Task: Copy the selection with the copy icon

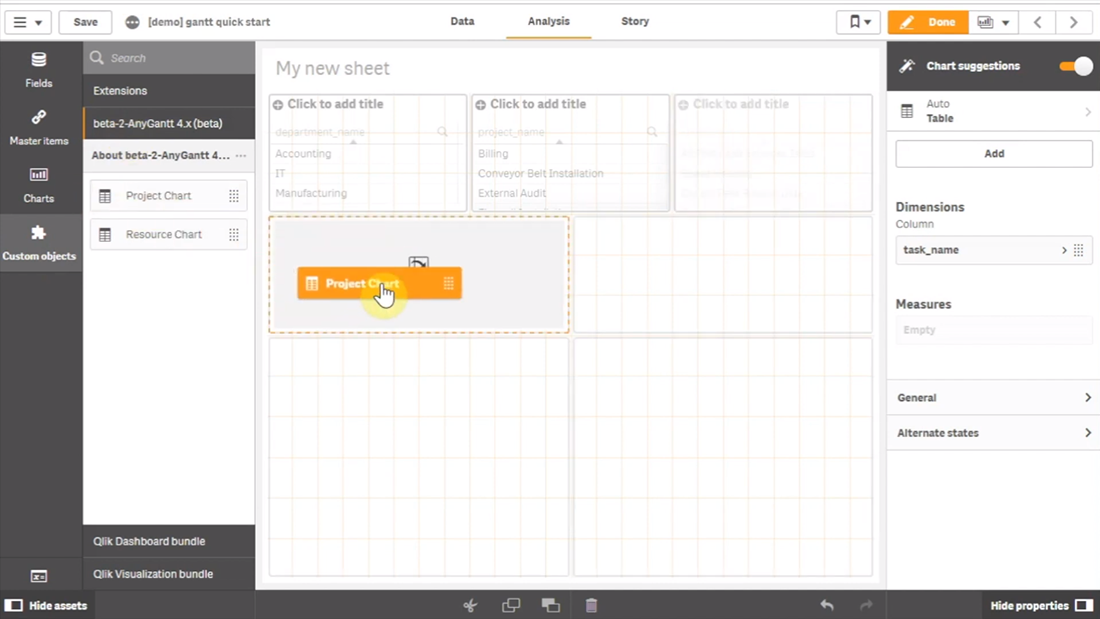Action: [510, 605]
